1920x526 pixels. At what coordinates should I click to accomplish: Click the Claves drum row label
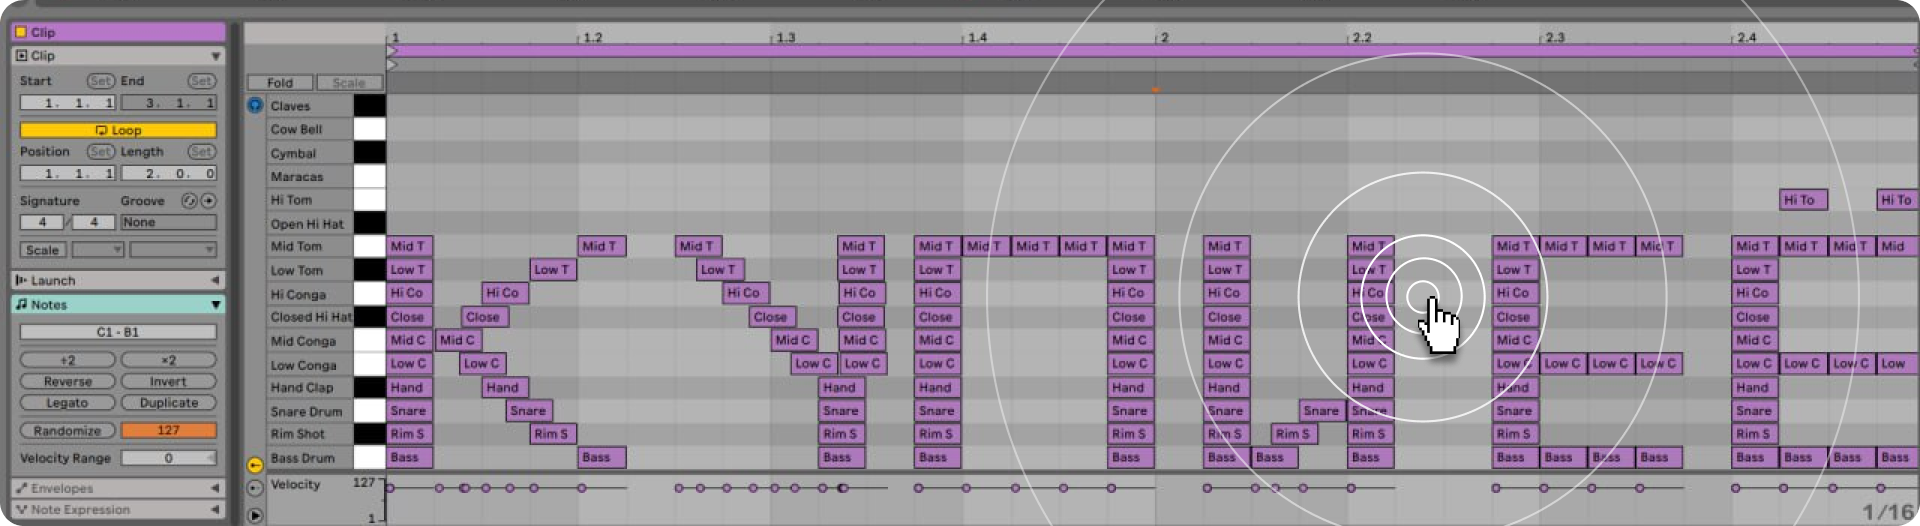tap(290, 106)
